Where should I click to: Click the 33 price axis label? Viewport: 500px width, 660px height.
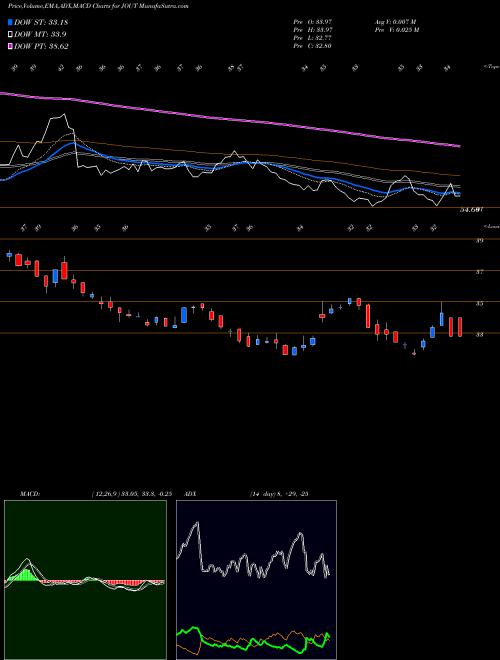(479, 335)
